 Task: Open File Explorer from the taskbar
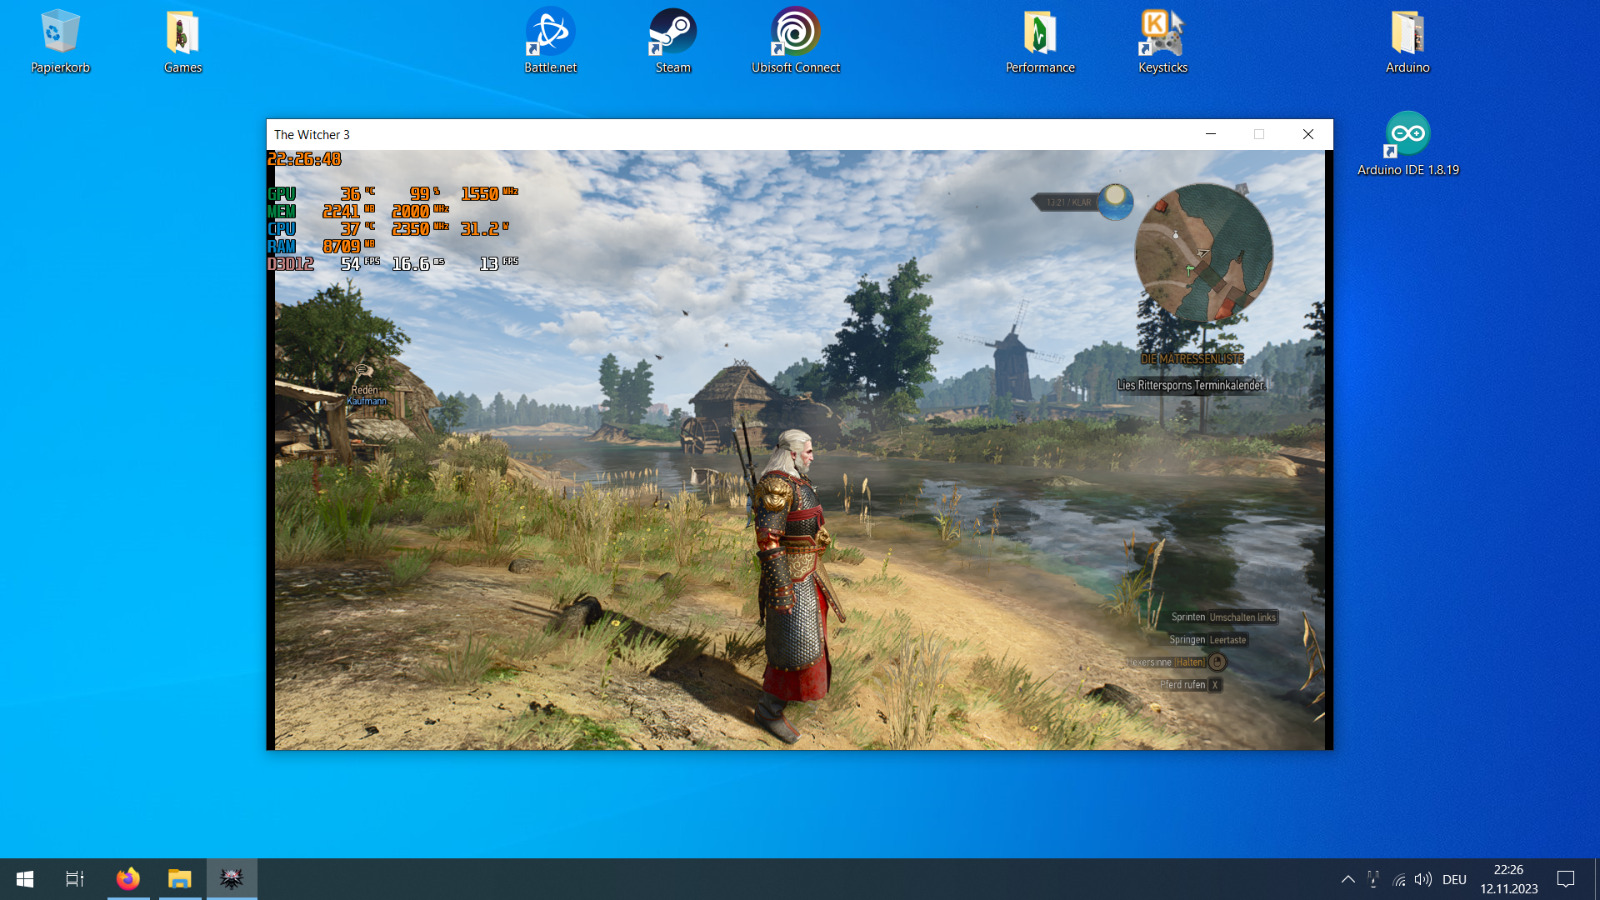pyautogui.click(x=180, y=879)
